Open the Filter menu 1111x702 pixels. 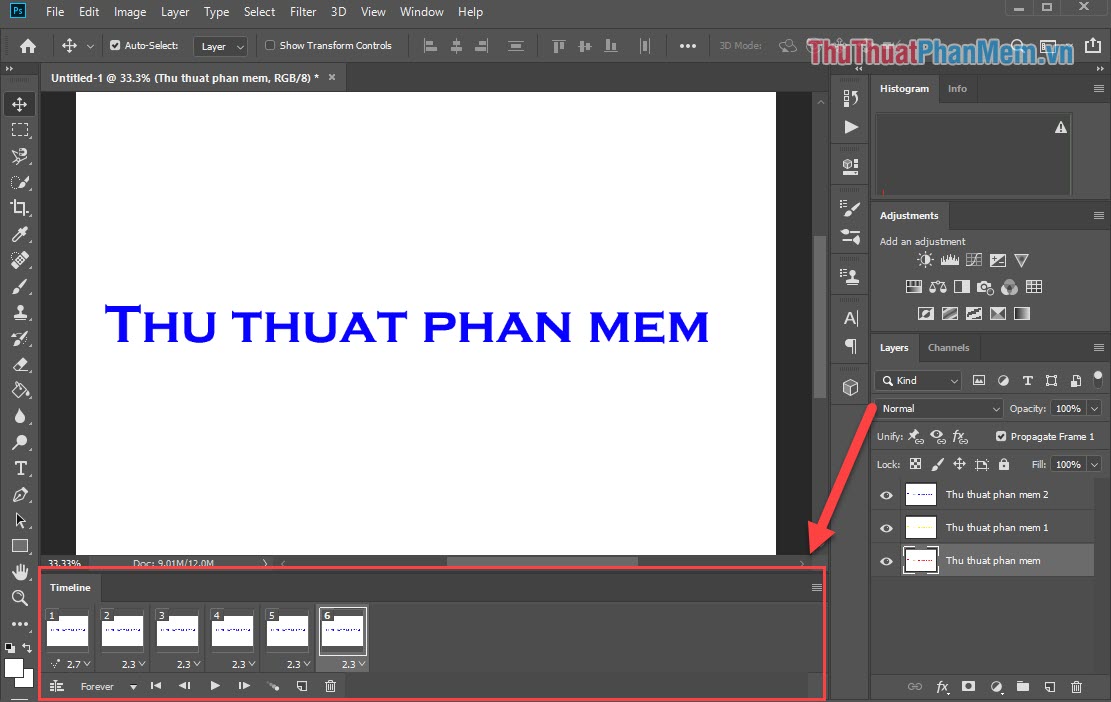click(x=302, y=11)
